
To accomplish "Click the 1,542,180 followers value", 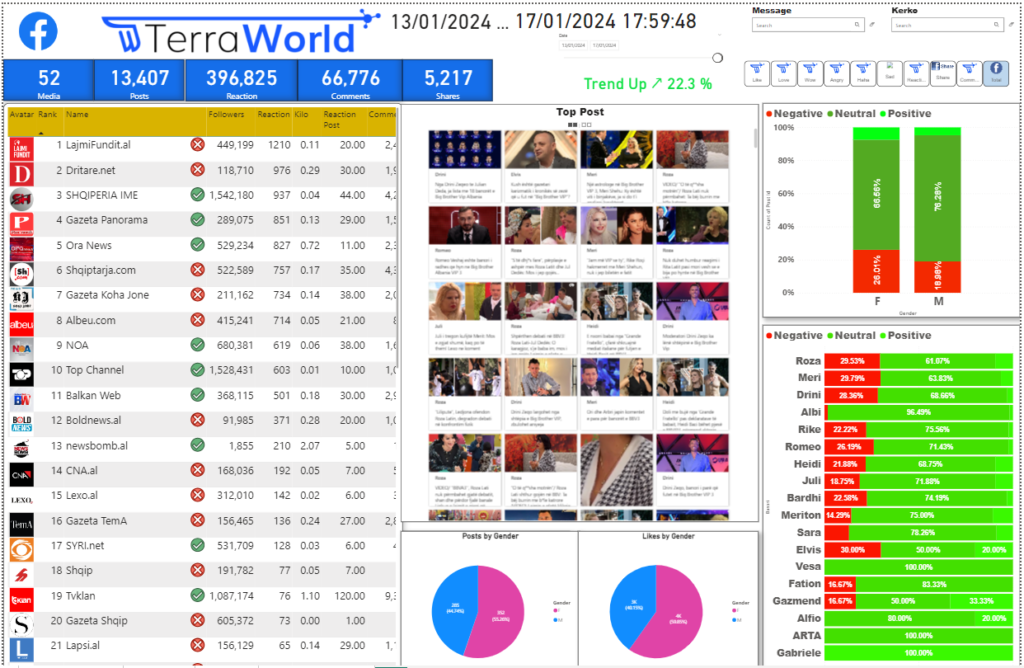I will coord(231,195).
